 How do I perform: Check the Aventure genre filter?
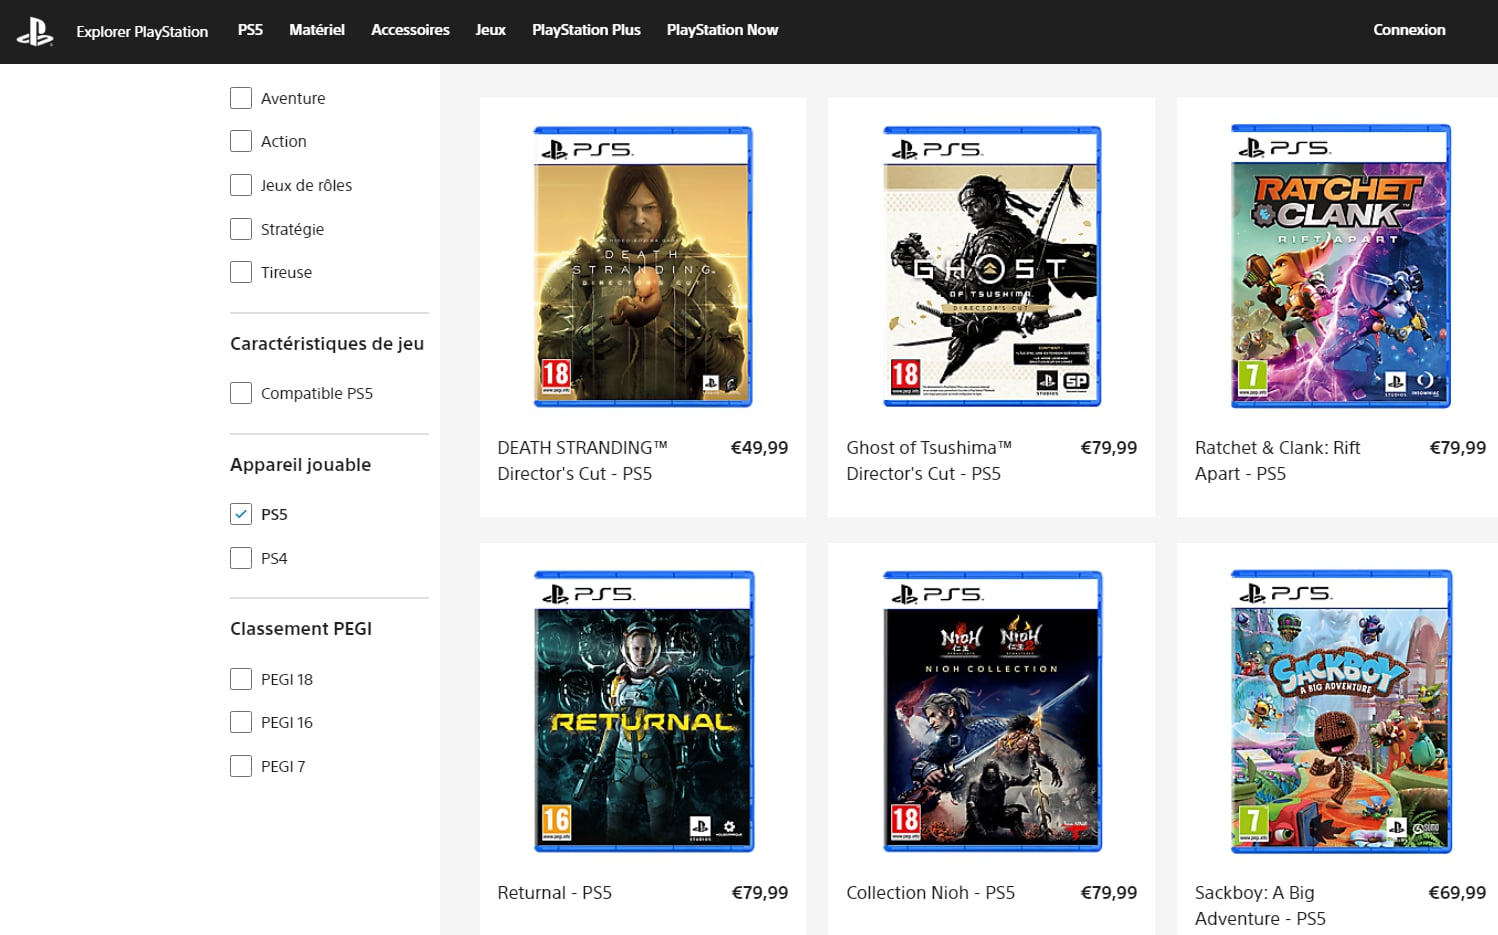(x=241, y=98)
